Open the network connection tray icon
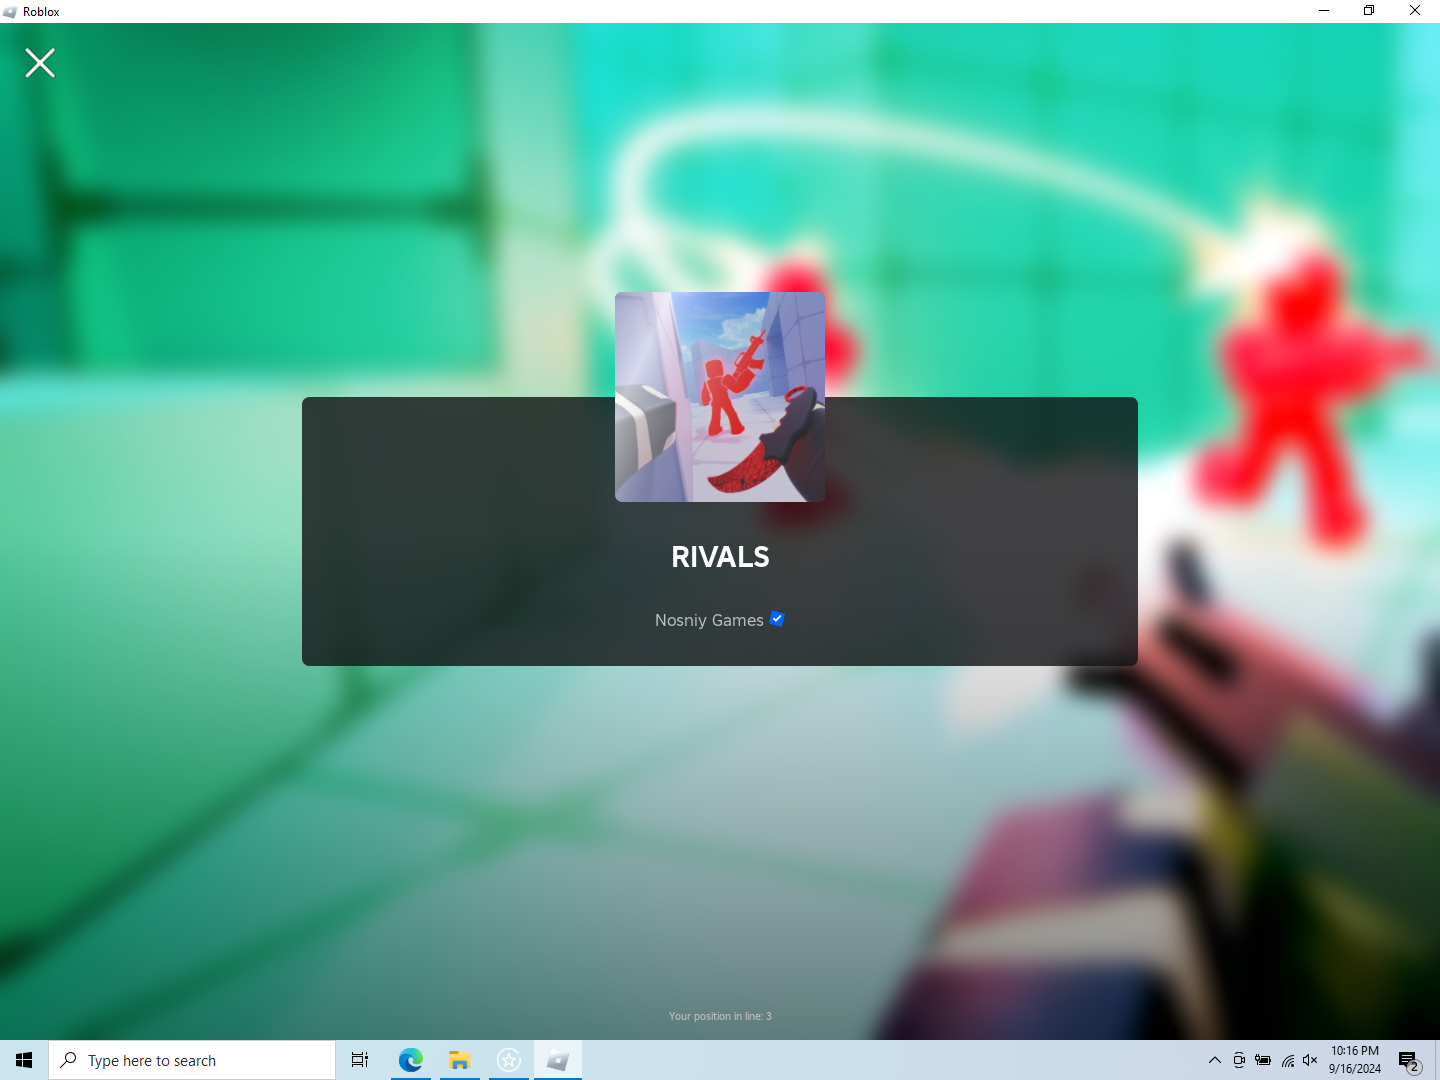This screenshot has height=1080, width=1440. click(1288, 1060)
